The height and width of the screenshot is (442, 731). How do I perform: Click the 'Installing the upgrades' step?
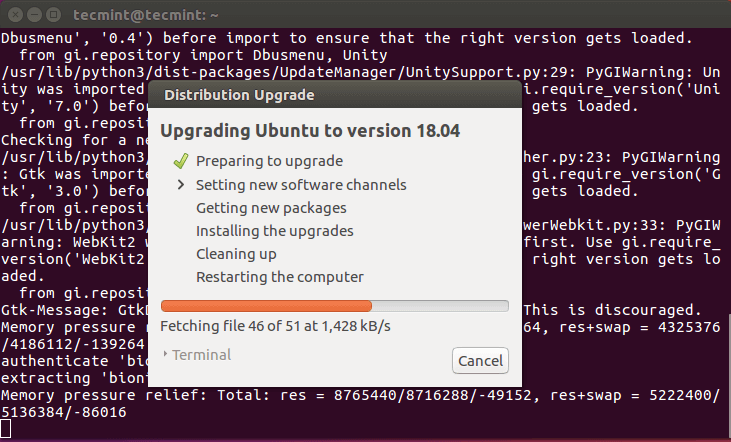274,231
